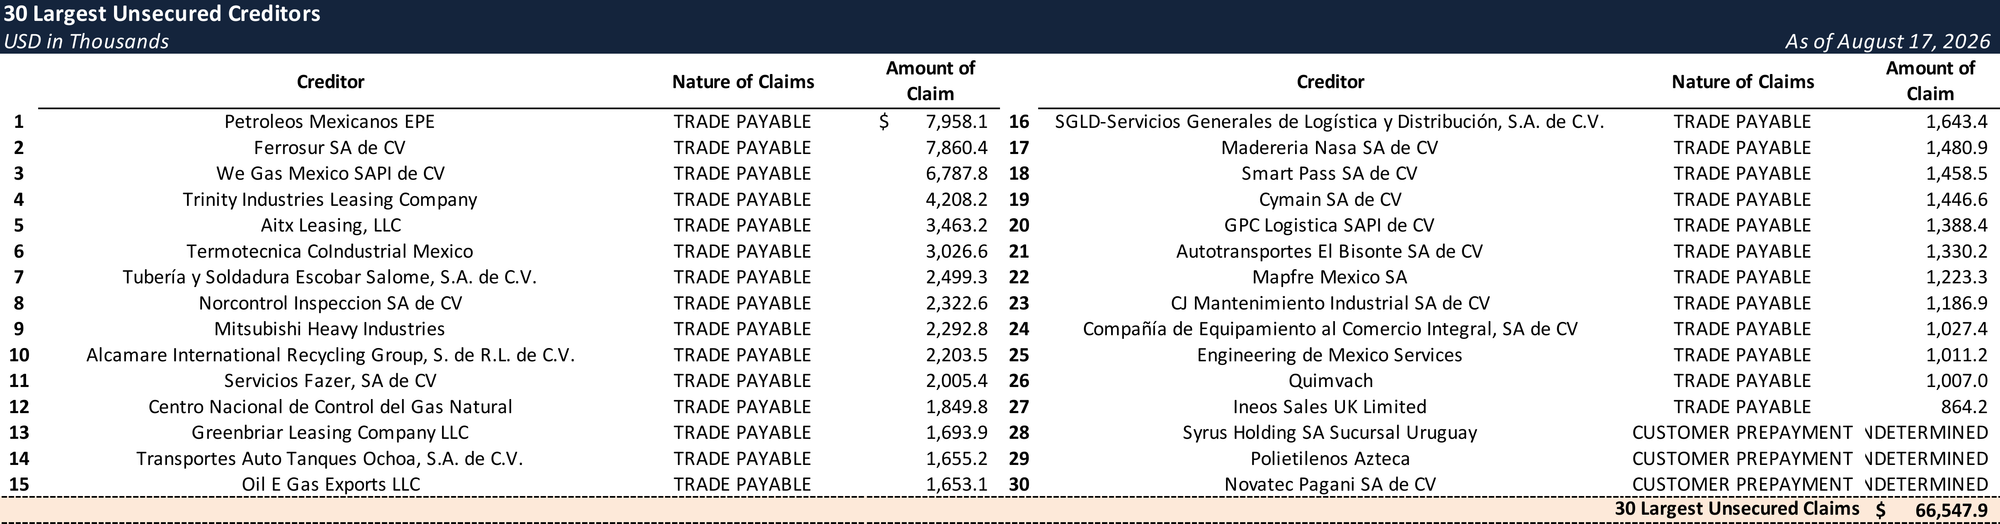Select 'Oil E Gas Exports LLC'
Screen dimensions: 2000x524
pyautogui.click(x=330, y=486)
